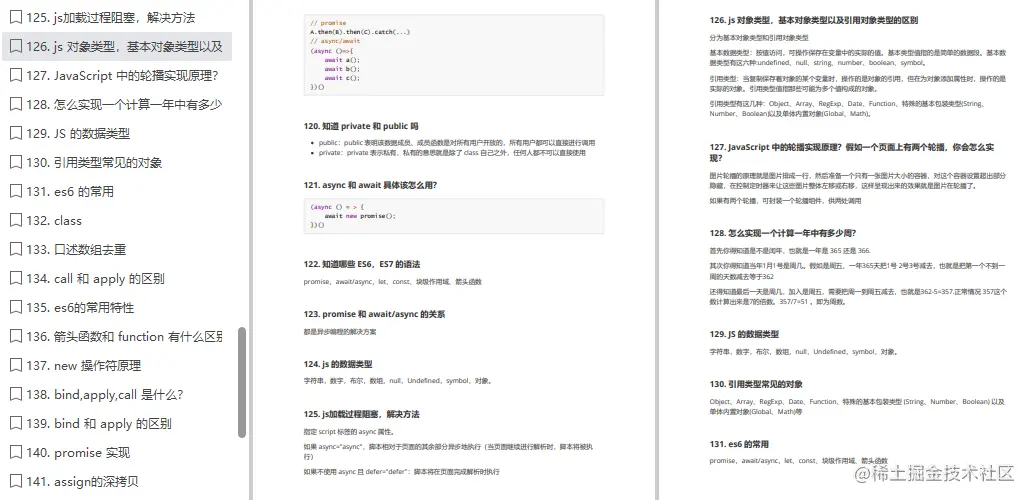The image size is (1031, 500).
Task: Open bookmark '133. 口述数组去重'
Action: pyautogui.click(x=76, y=249)
